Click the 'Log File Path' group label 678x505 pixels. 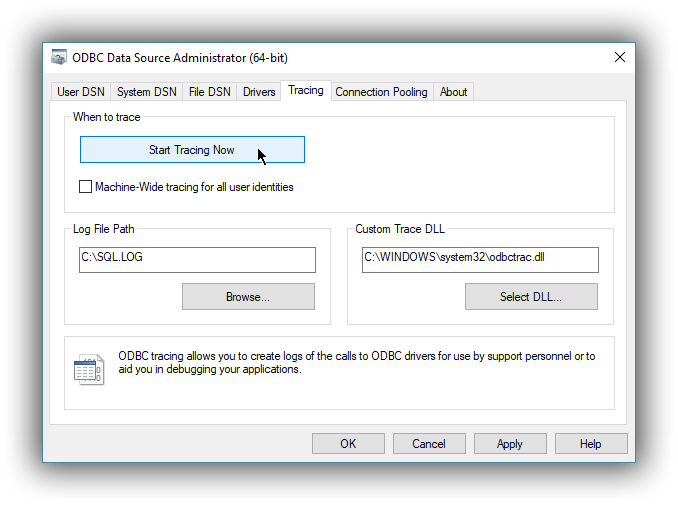[103, 229]
